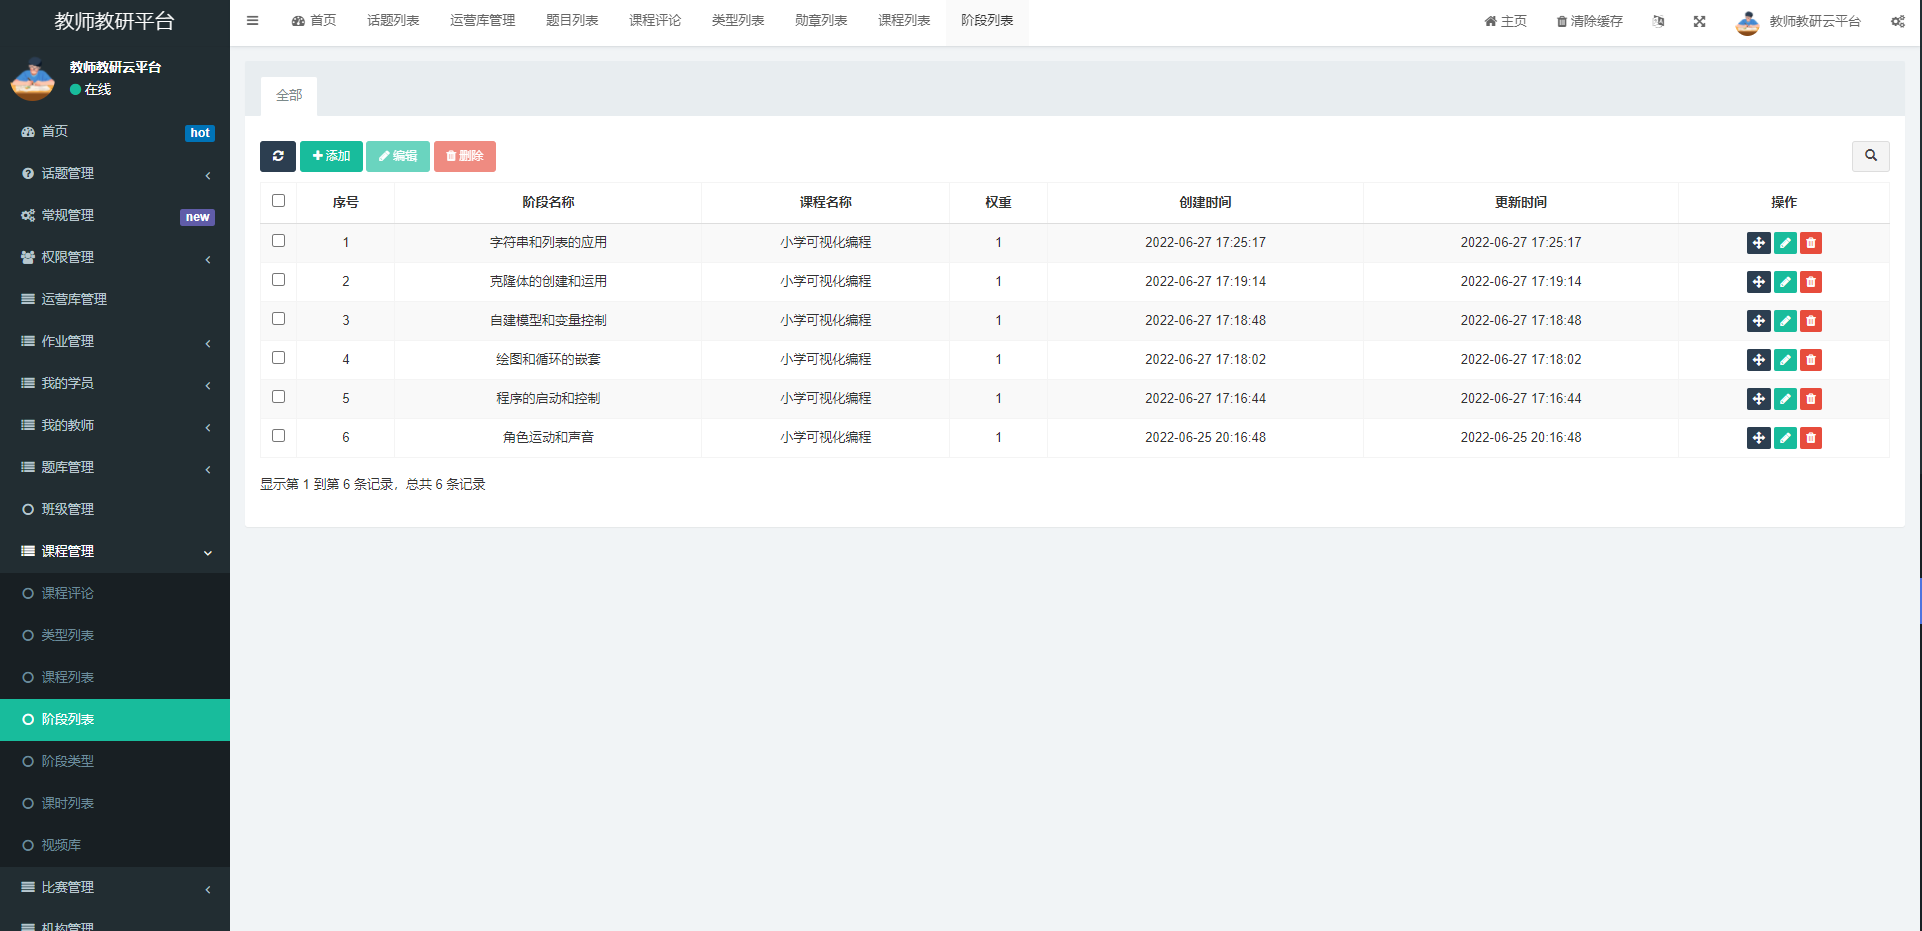This screenshot has width=1922, height=931.
Task: Select the checkbox for row 6 角色运动和声音
Action: (x=279, y=436)
